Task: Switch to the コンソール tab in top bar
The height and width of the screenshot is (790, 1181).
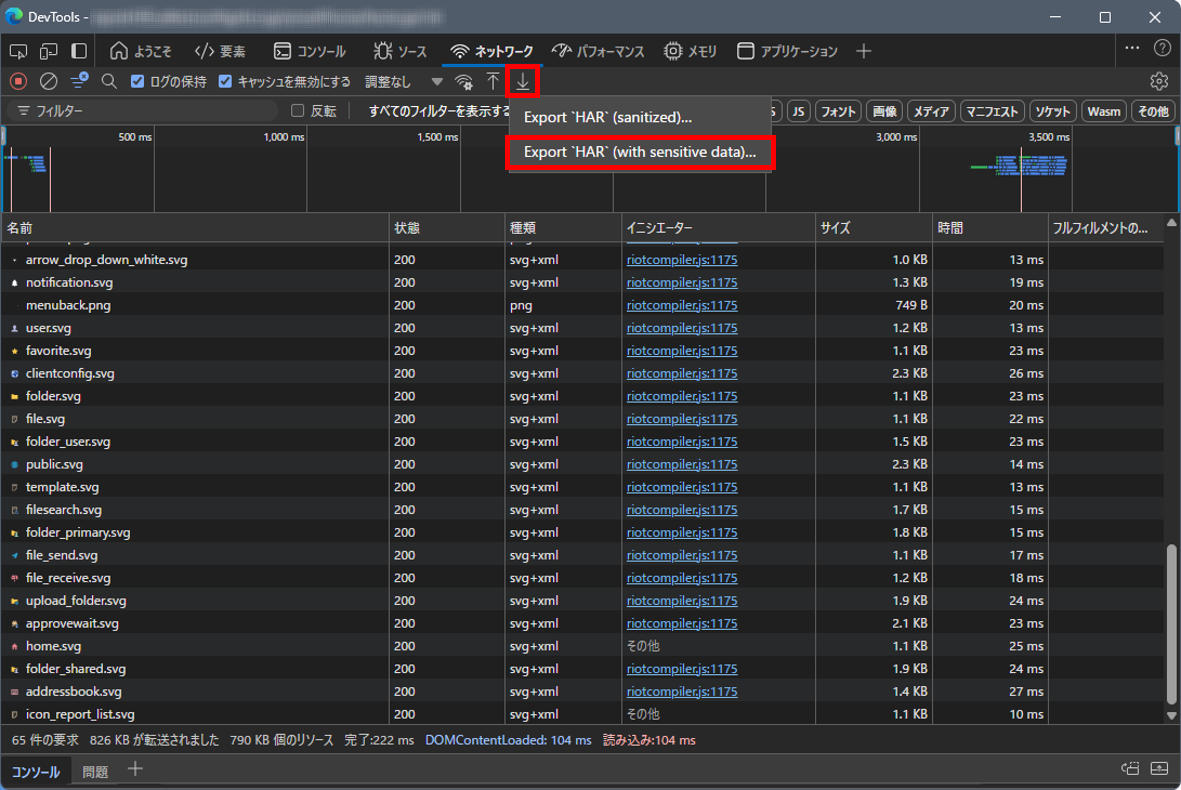Action: click(310, 51)
